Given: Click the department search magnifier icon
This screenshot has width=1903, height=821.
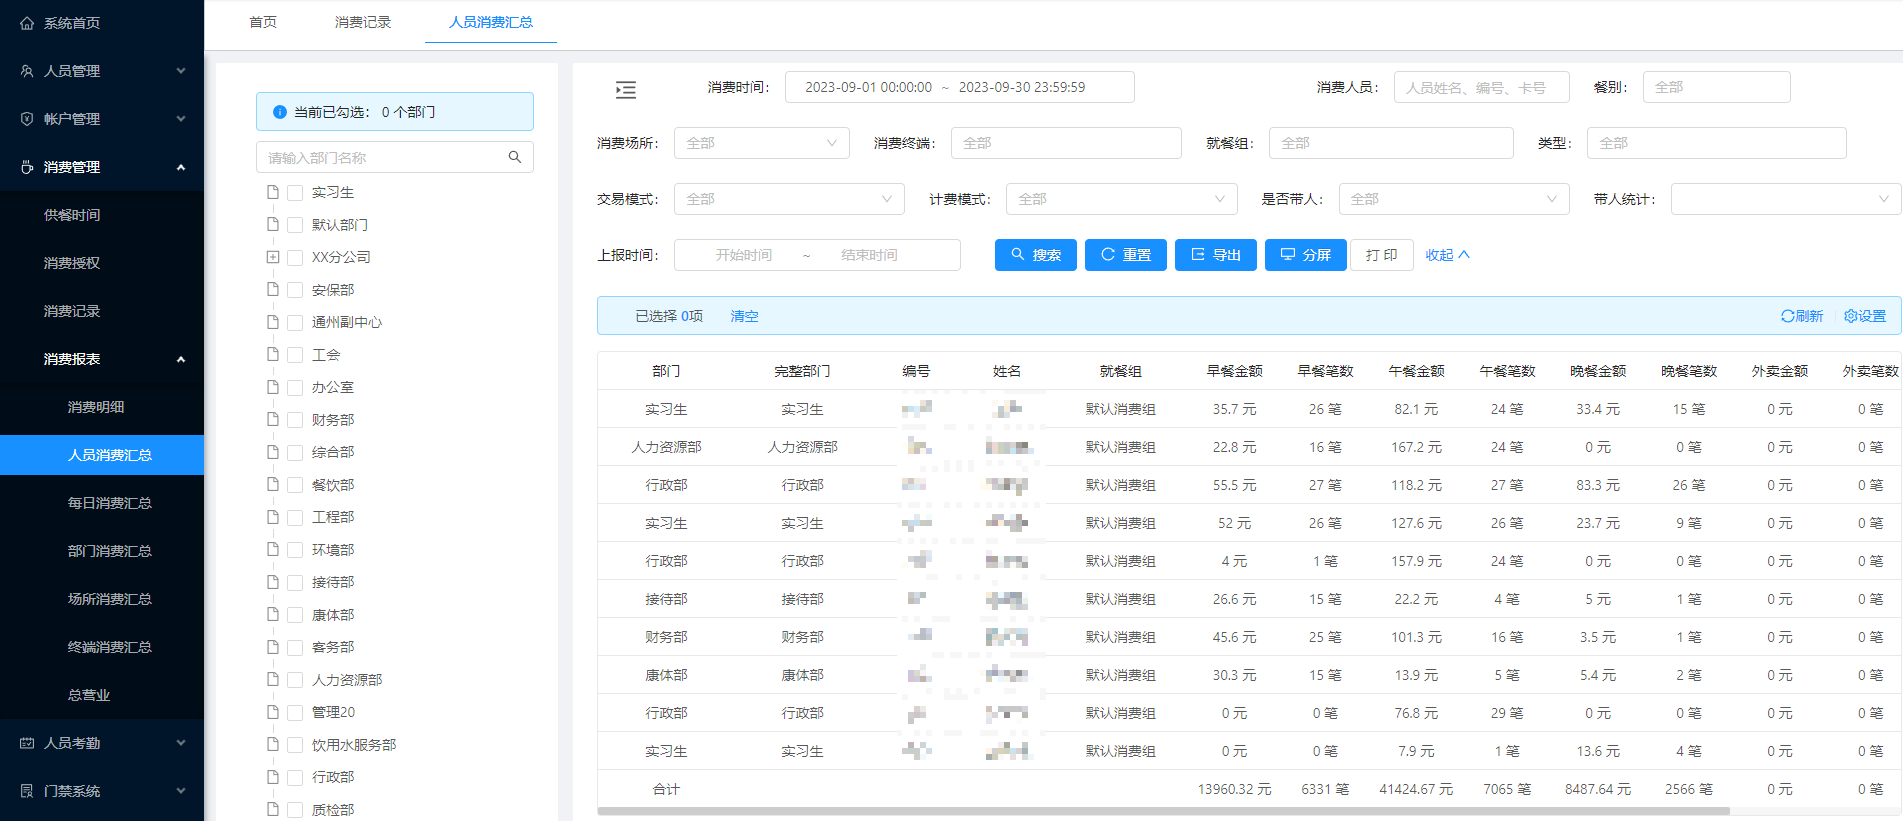Looking at the screenshot, I should click(x=515, y=157).
